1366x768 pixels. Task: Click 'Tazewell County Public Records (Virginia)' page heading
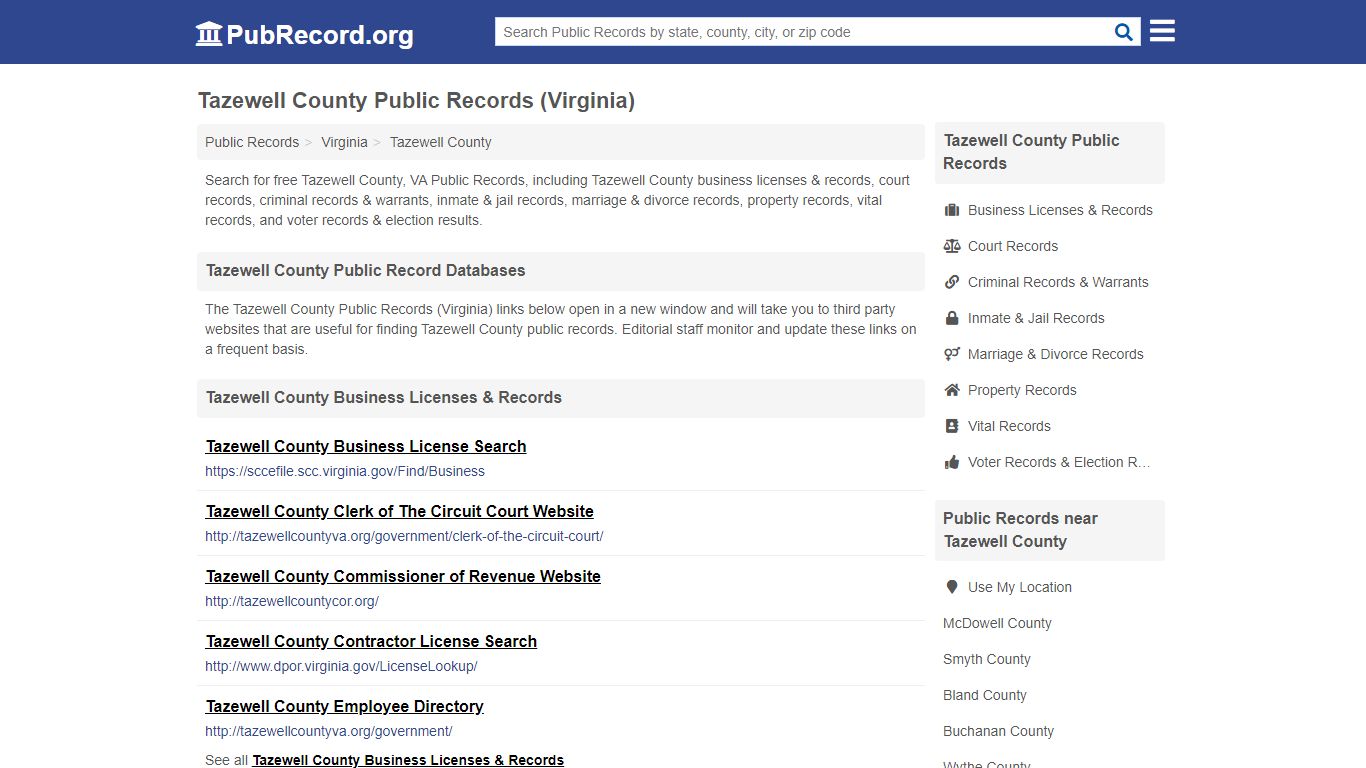click(416, 101)
